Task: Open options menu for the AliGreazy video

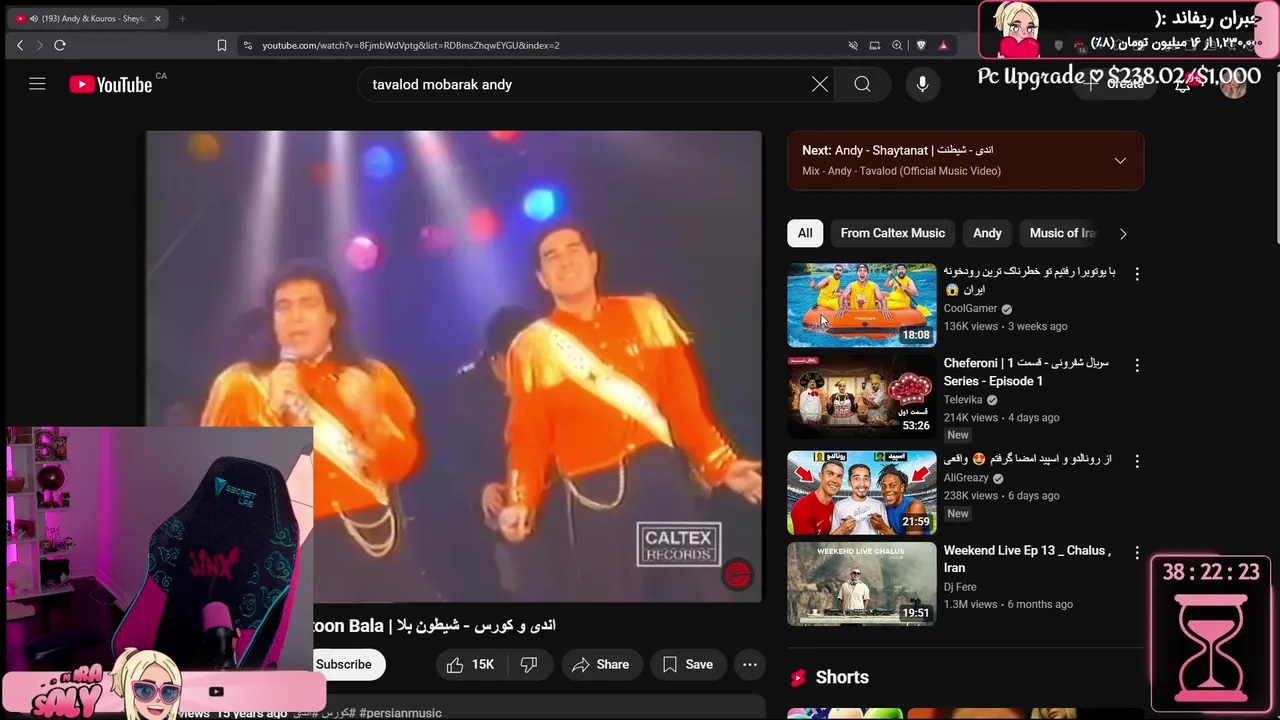Action: 1136,461
